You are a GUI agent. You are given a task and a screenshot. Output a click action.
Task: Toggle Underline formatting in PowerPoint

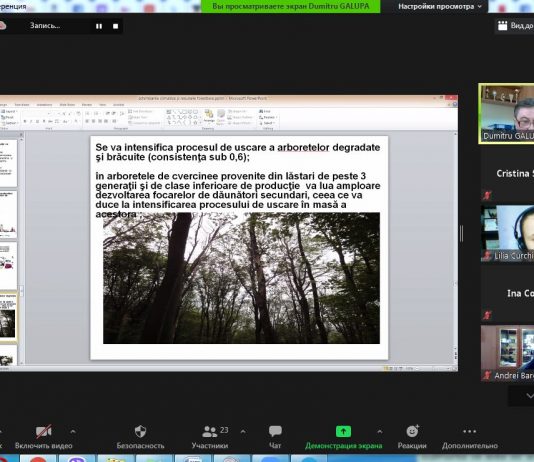tap(37, 121)
